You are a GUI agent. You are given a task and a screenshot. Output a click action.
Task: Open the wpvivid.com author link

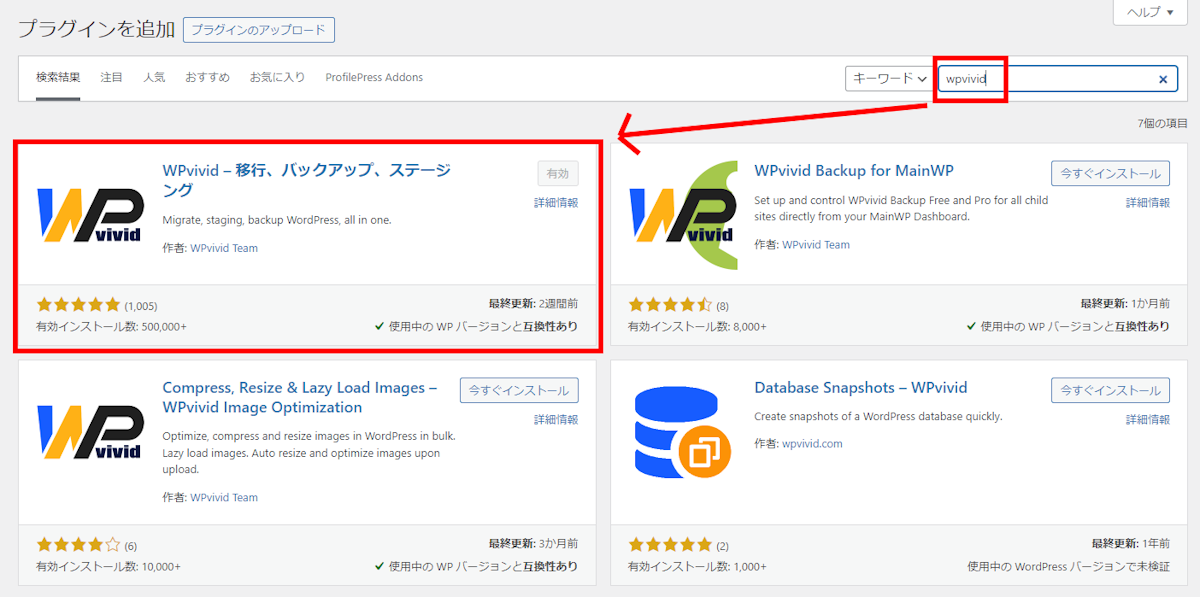(812, 444)
